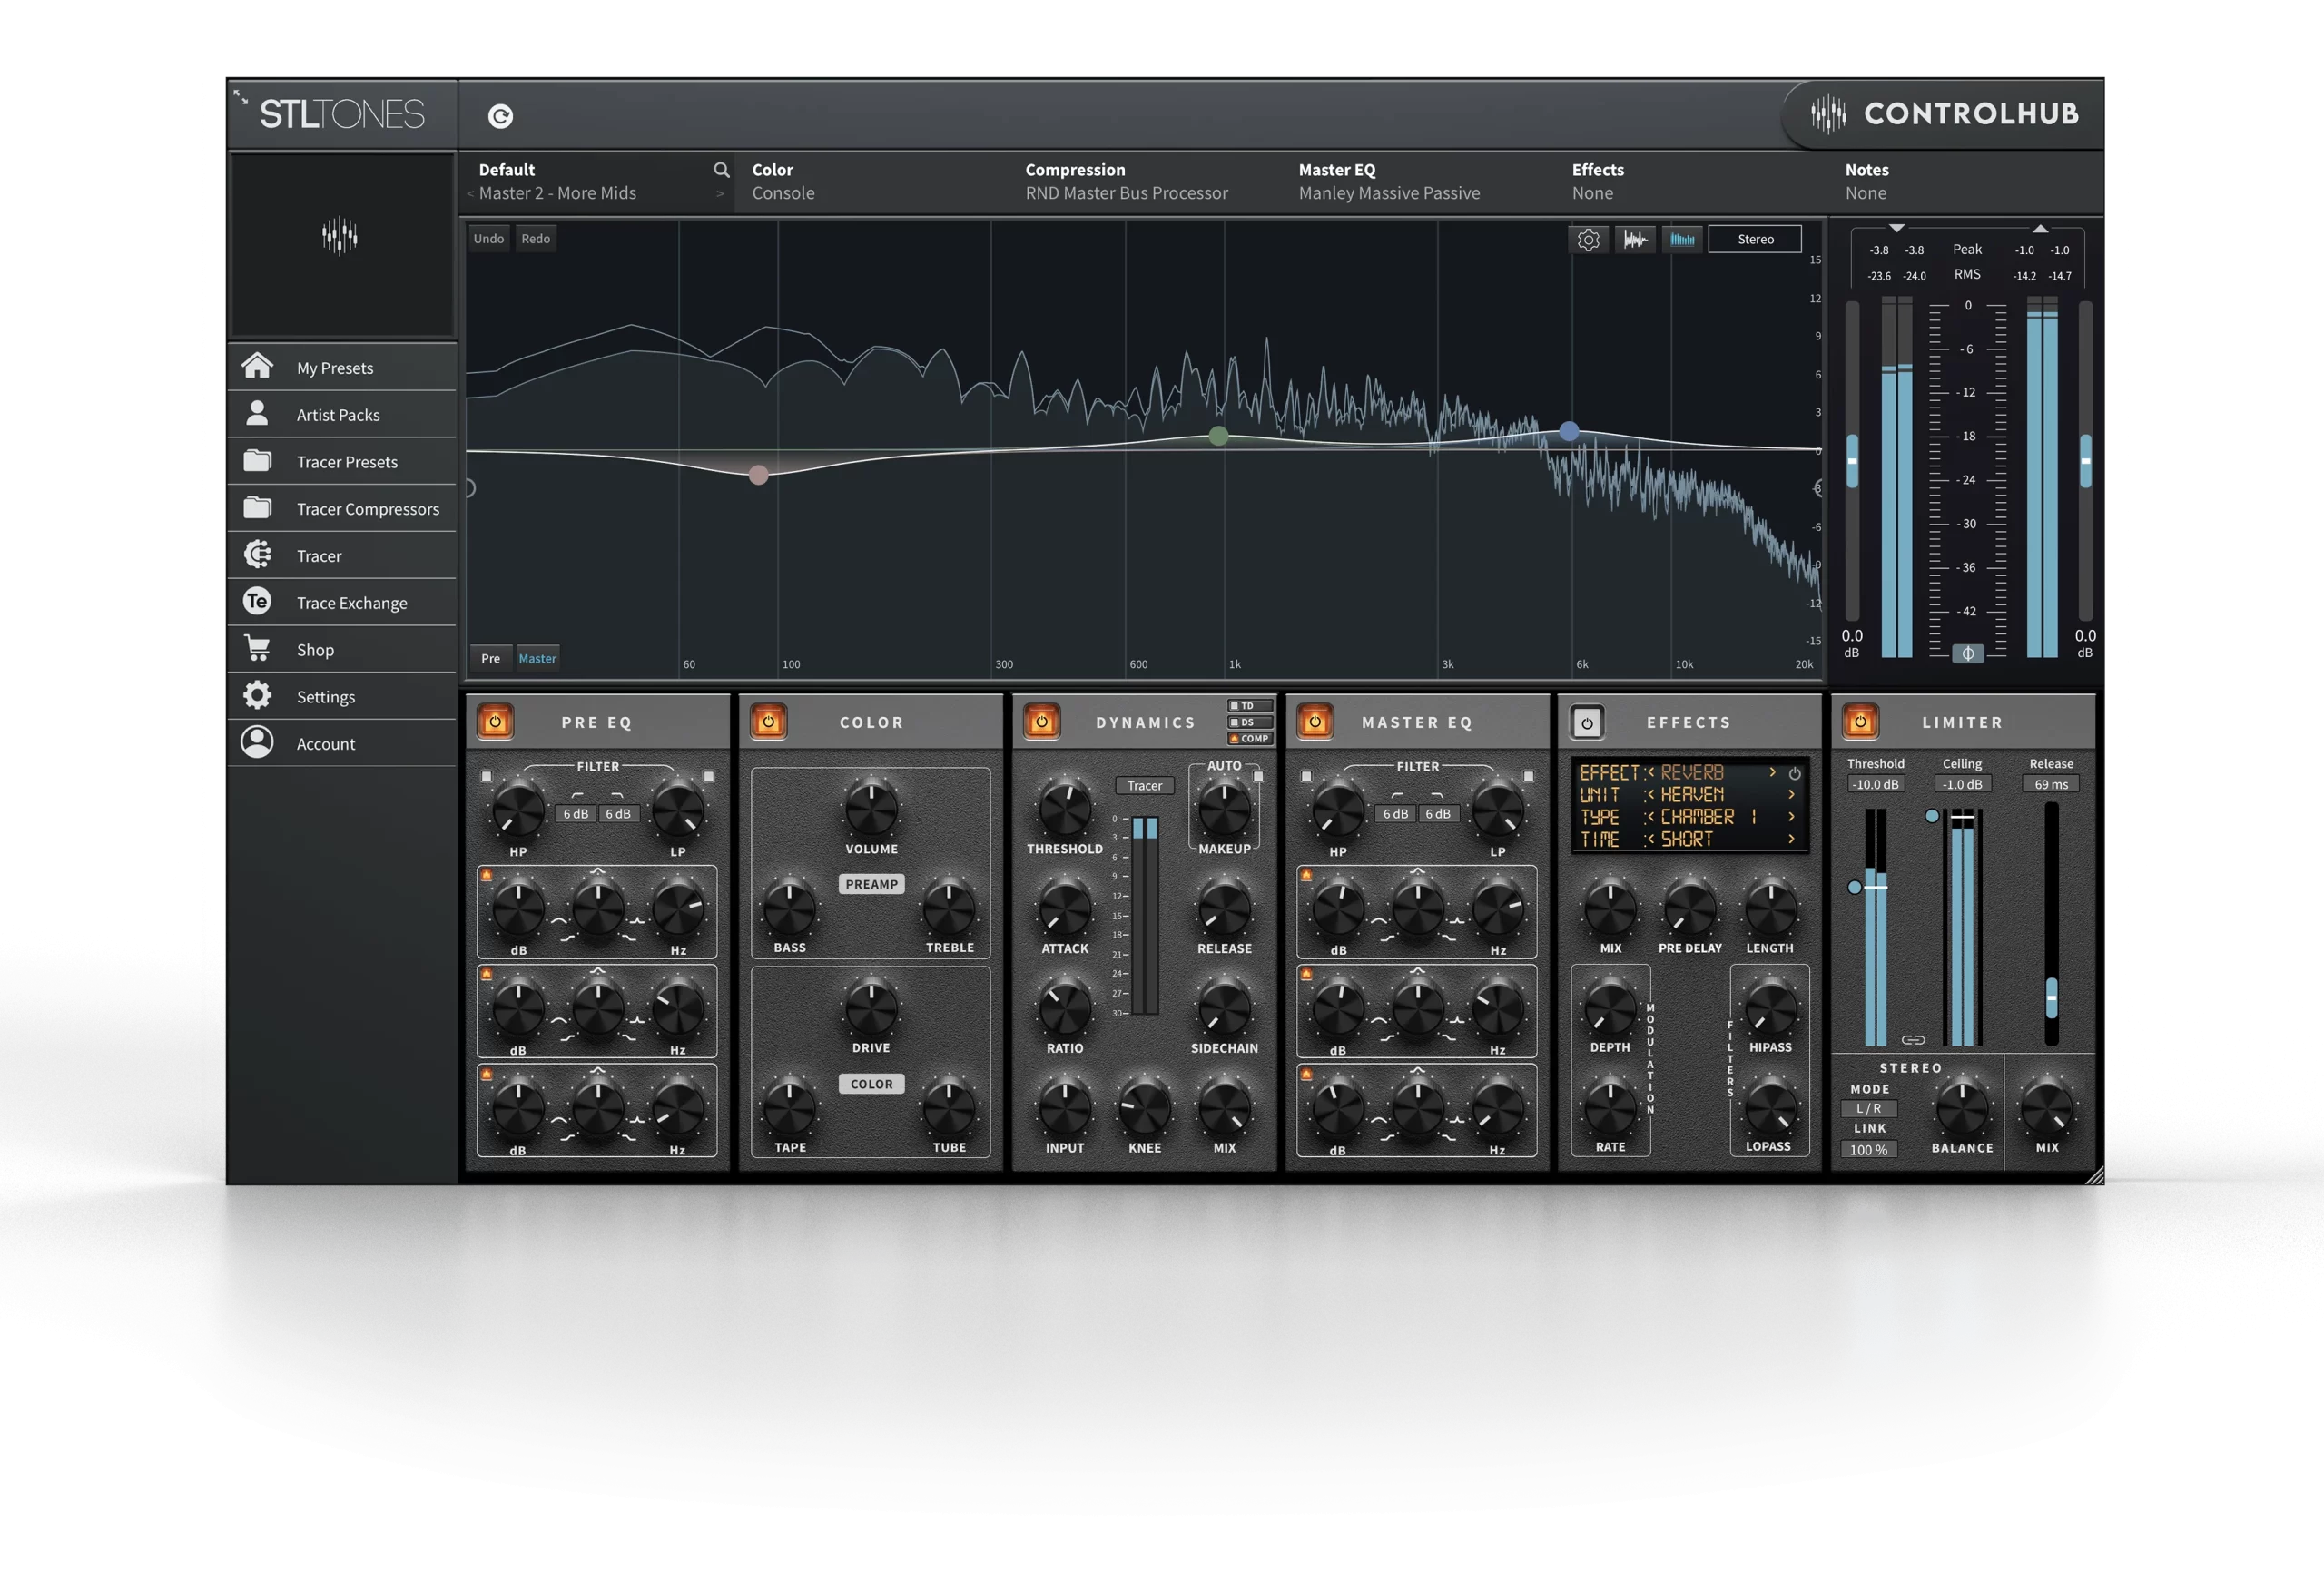Click the input gain slider beside left meters
The image size is (2324, 1591).
tap(1852, 461)
